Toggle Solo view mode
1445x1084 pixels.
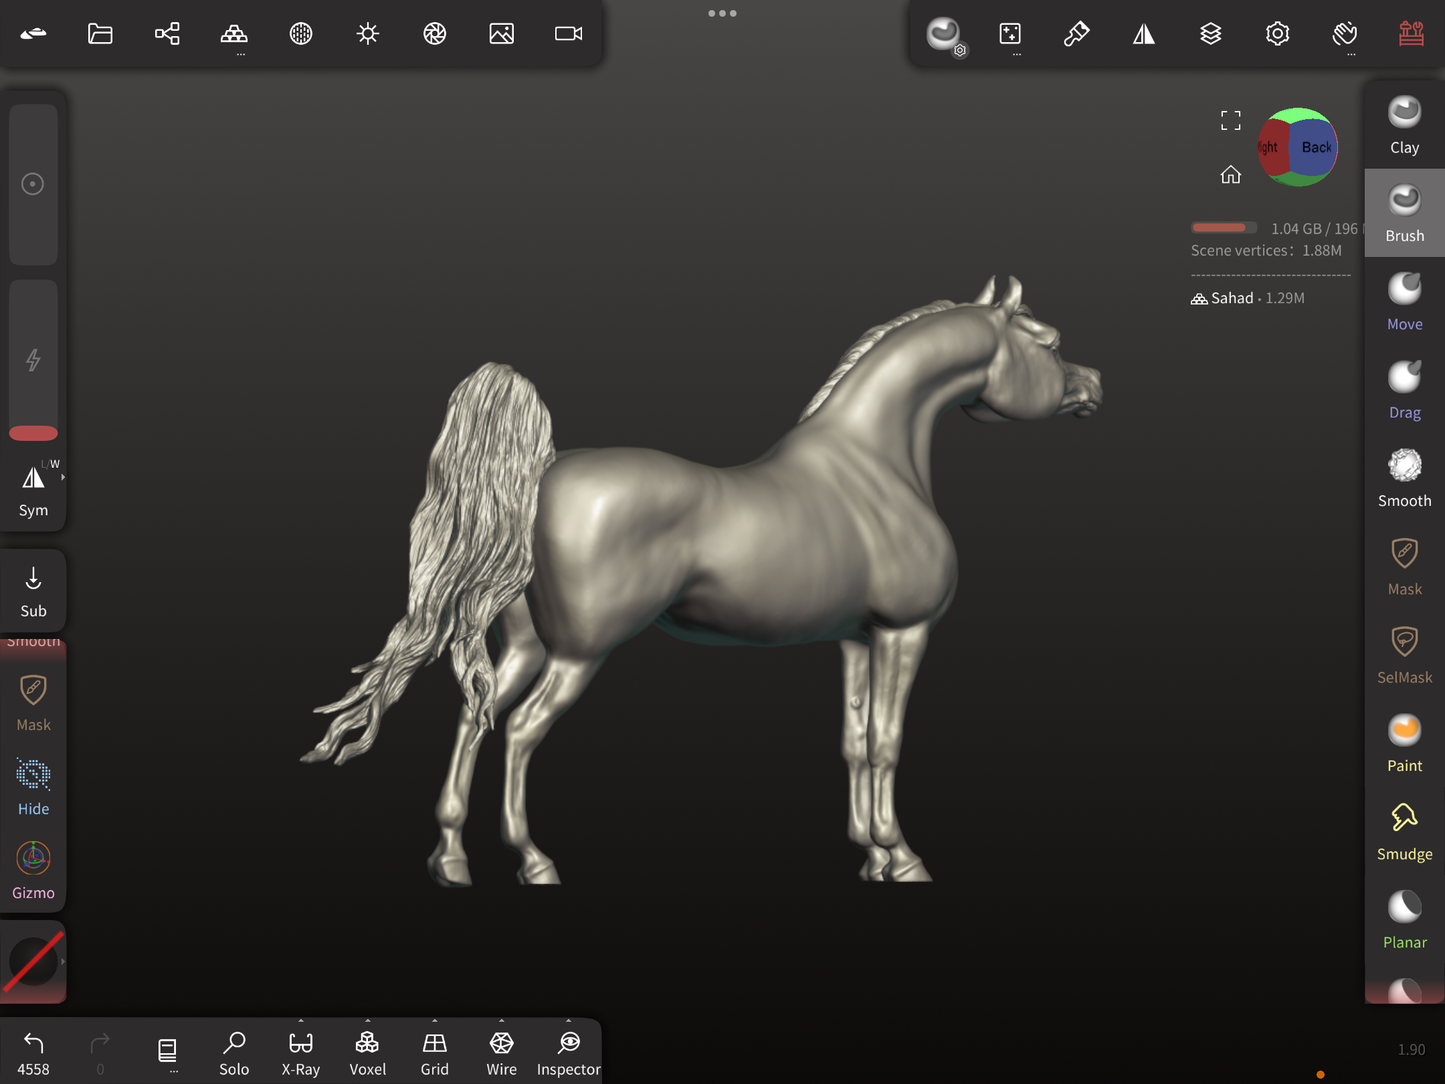[234, 1053]
